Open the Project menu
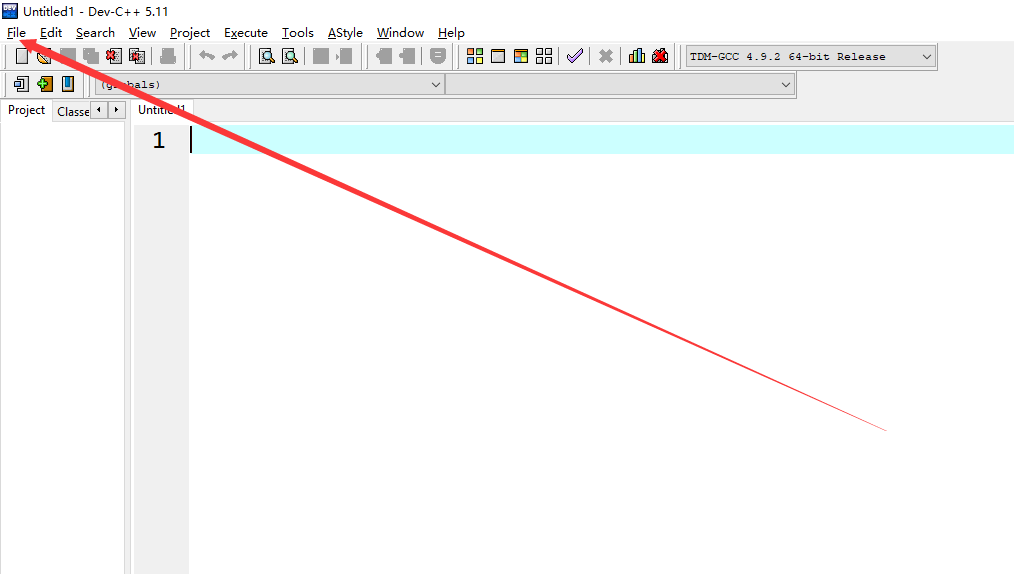Viewport: 1014px width, 574px height. (x=189, y=33)
